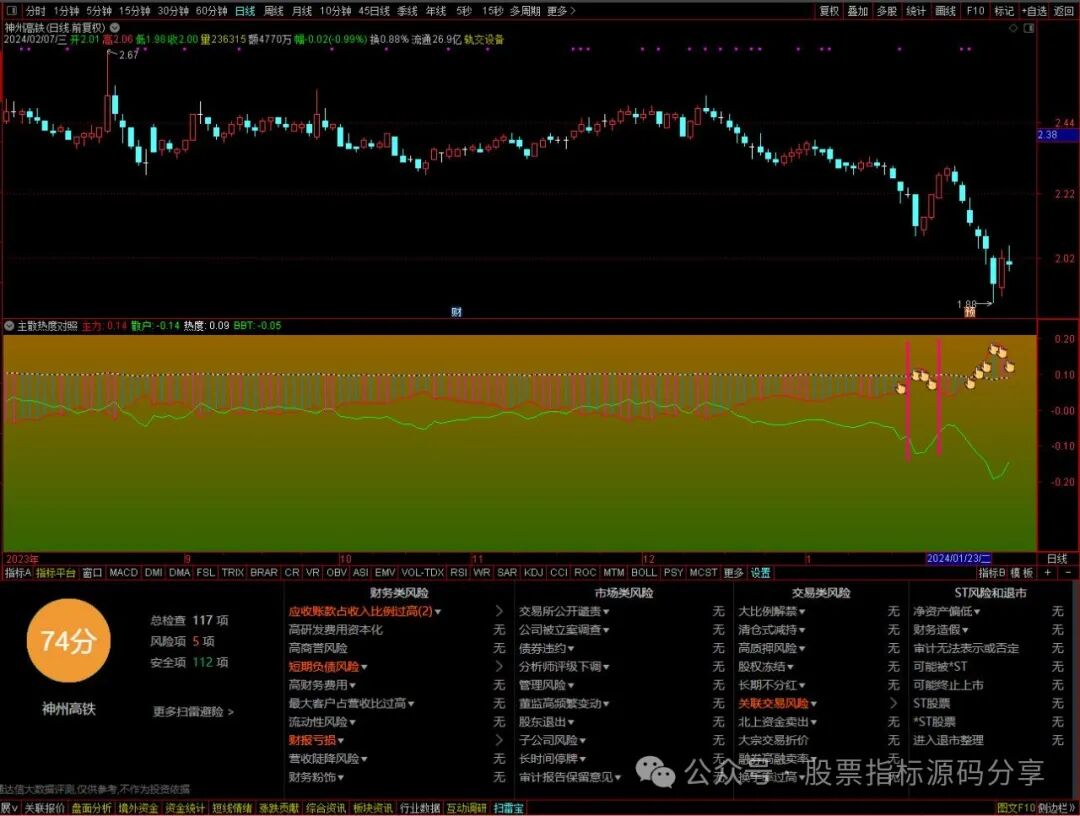
Task: Open the arrow for 短期负债风险 row
Action: click(x=499, y=666)
